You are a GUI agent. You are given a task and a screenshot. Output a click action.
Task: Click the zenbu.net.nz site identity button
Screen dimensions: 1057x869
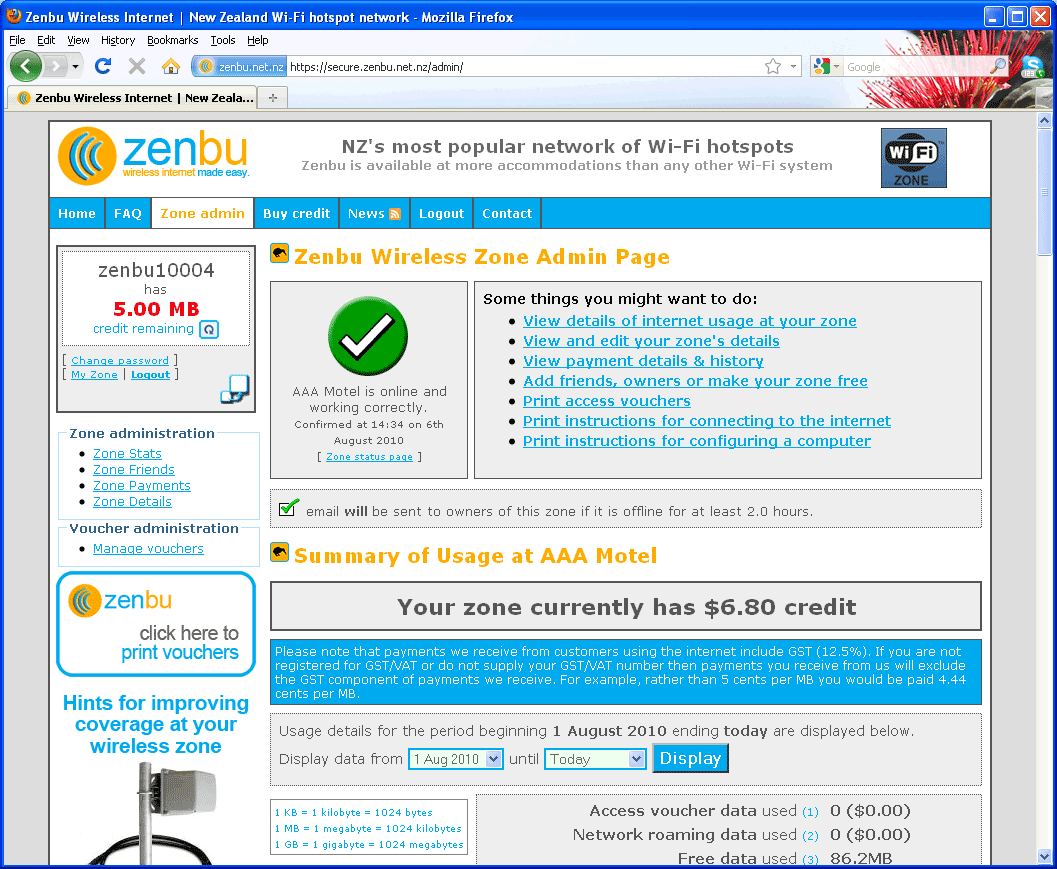[241, 67]
